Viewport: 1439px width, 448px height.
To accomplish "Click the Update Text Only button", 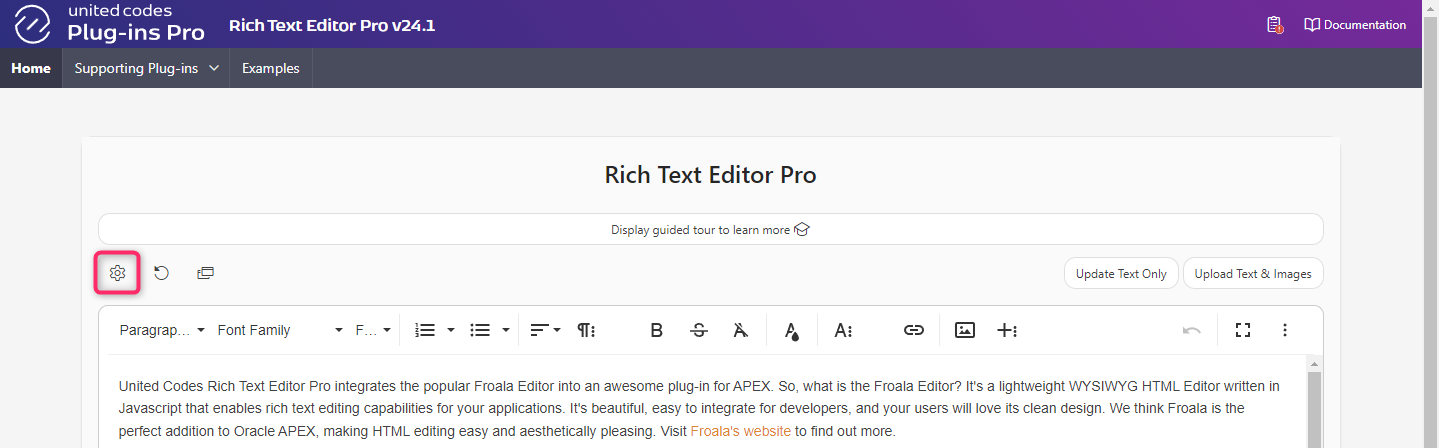I will click(x=1121, y=273).
